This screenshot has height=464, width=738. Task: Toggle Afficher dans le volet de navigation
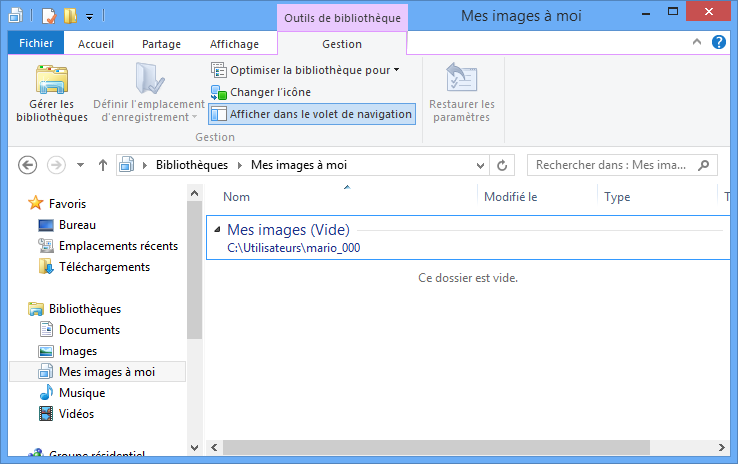coord(312,114)
